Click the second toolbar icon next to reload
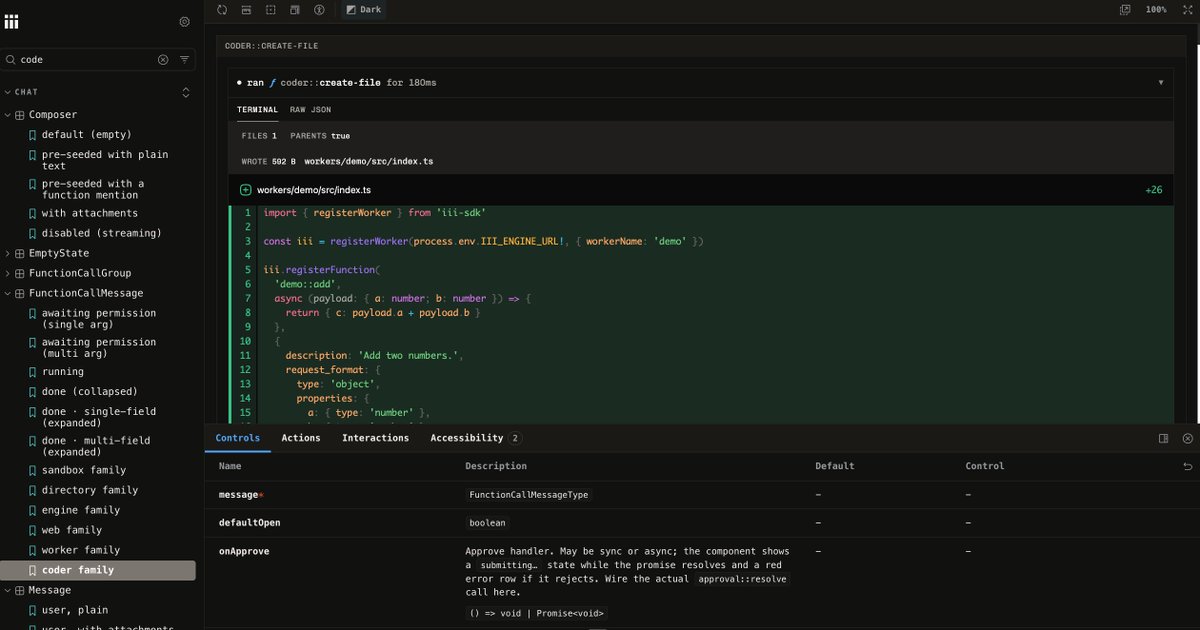The height and width of the screenshot is (630, 1200). 246,9
